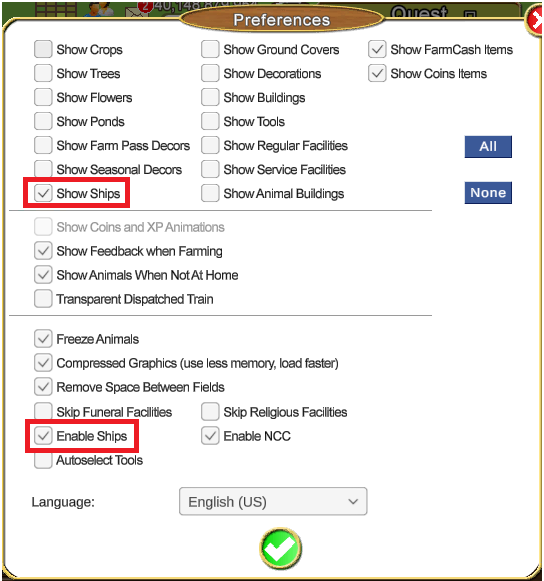Uncheck the Enable Ships option

[43, 436]
